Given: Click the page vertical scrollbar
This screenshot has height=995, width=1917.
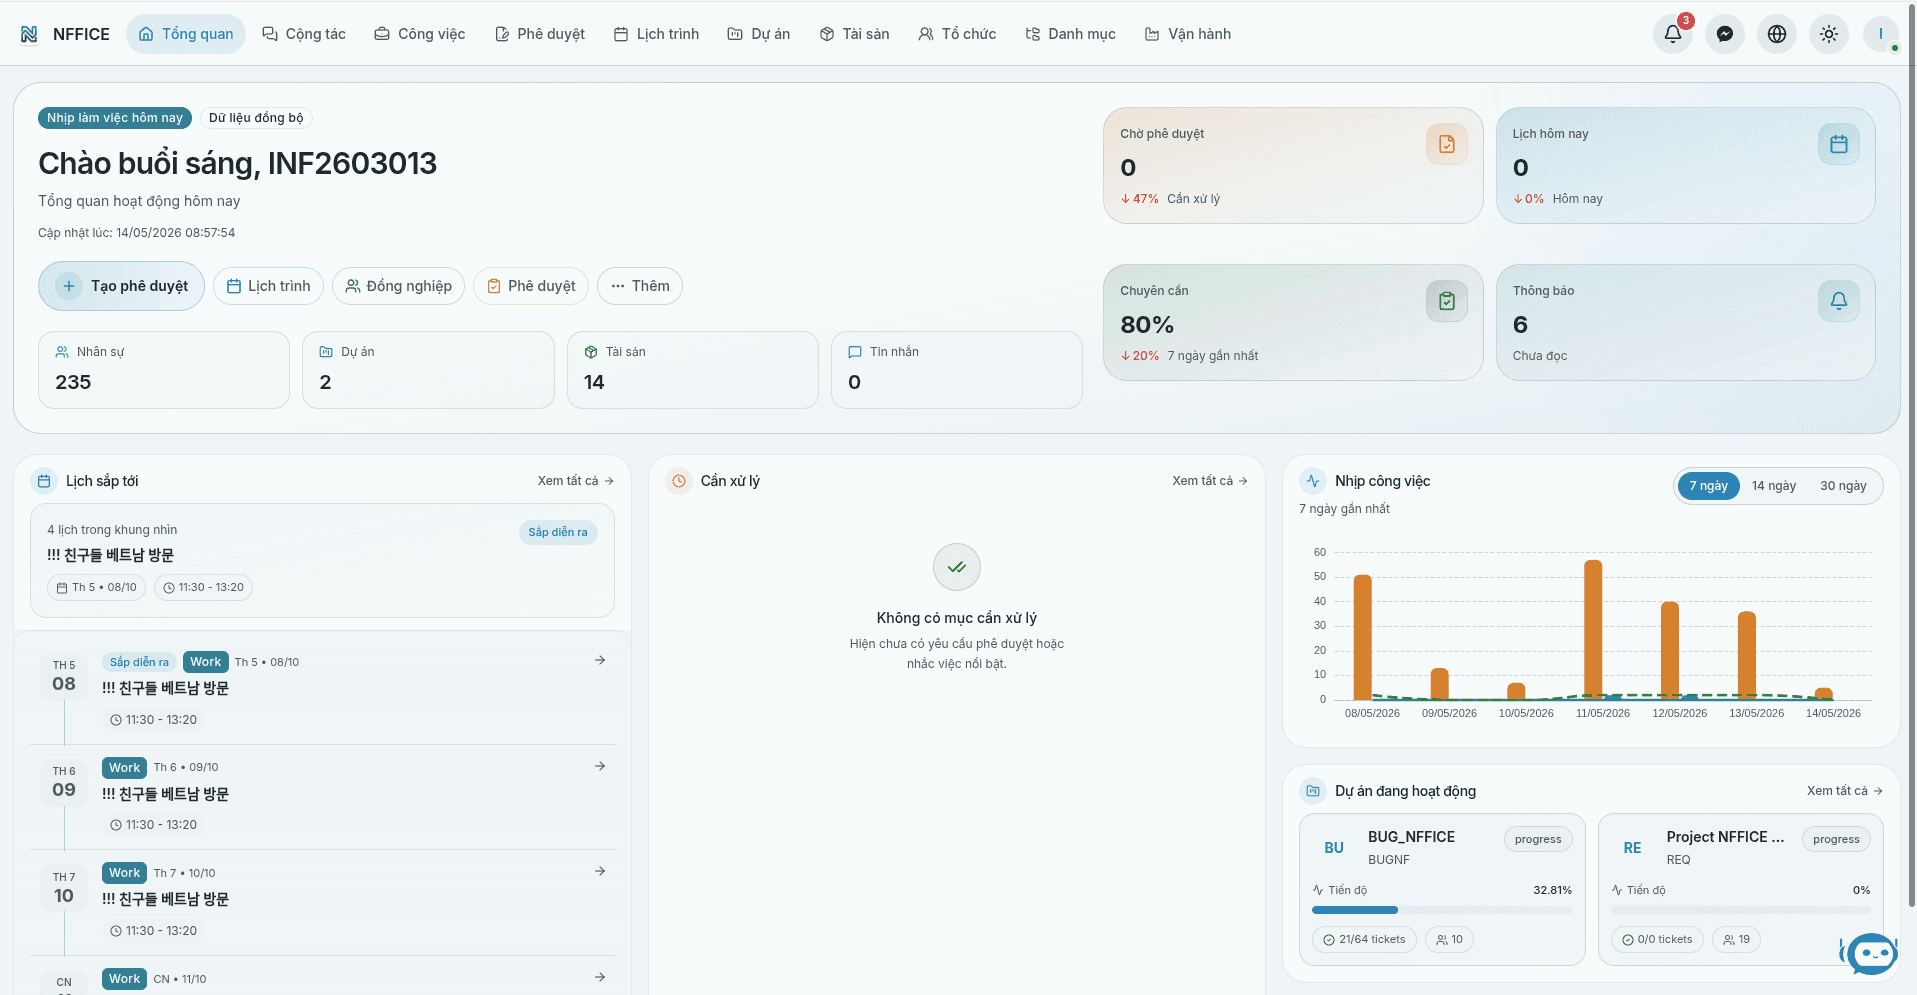Looking at the screenshot, I should point(1912,455).
